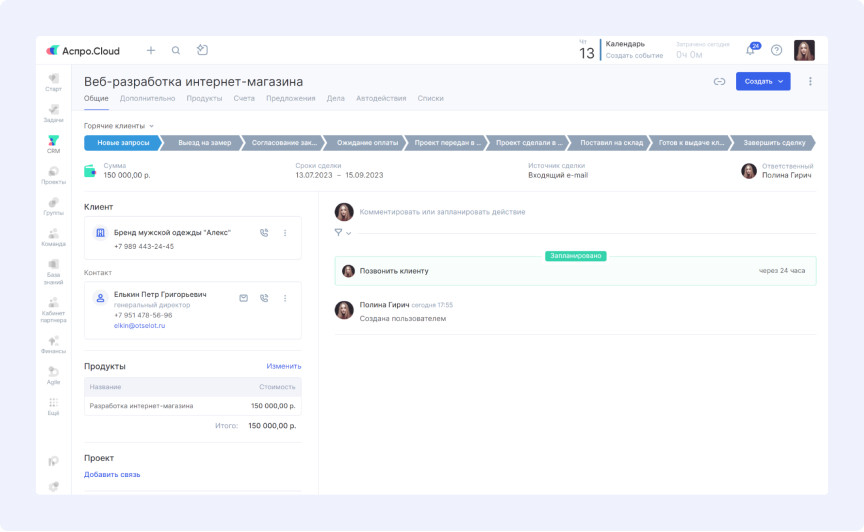
Task: Click the help question mark icon
Action: pyautogui.click(x=777, y=51)
